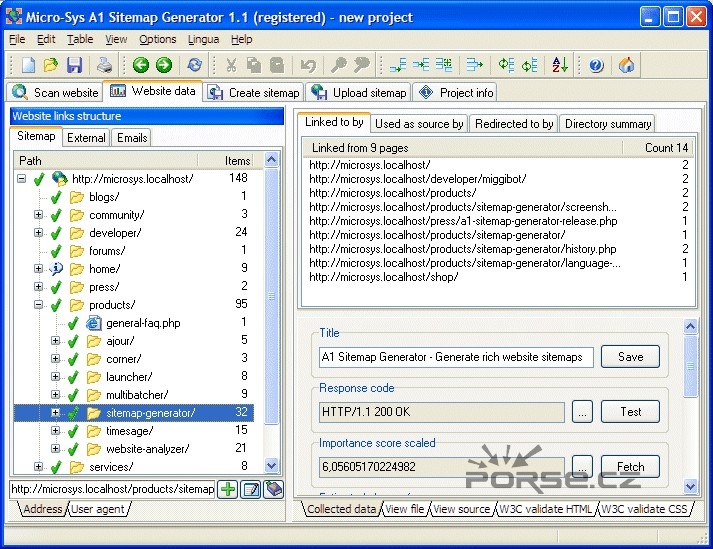Screen dimensions: 713x549
Task: Click the Copy toolbar icon
Action: point(254,65)
